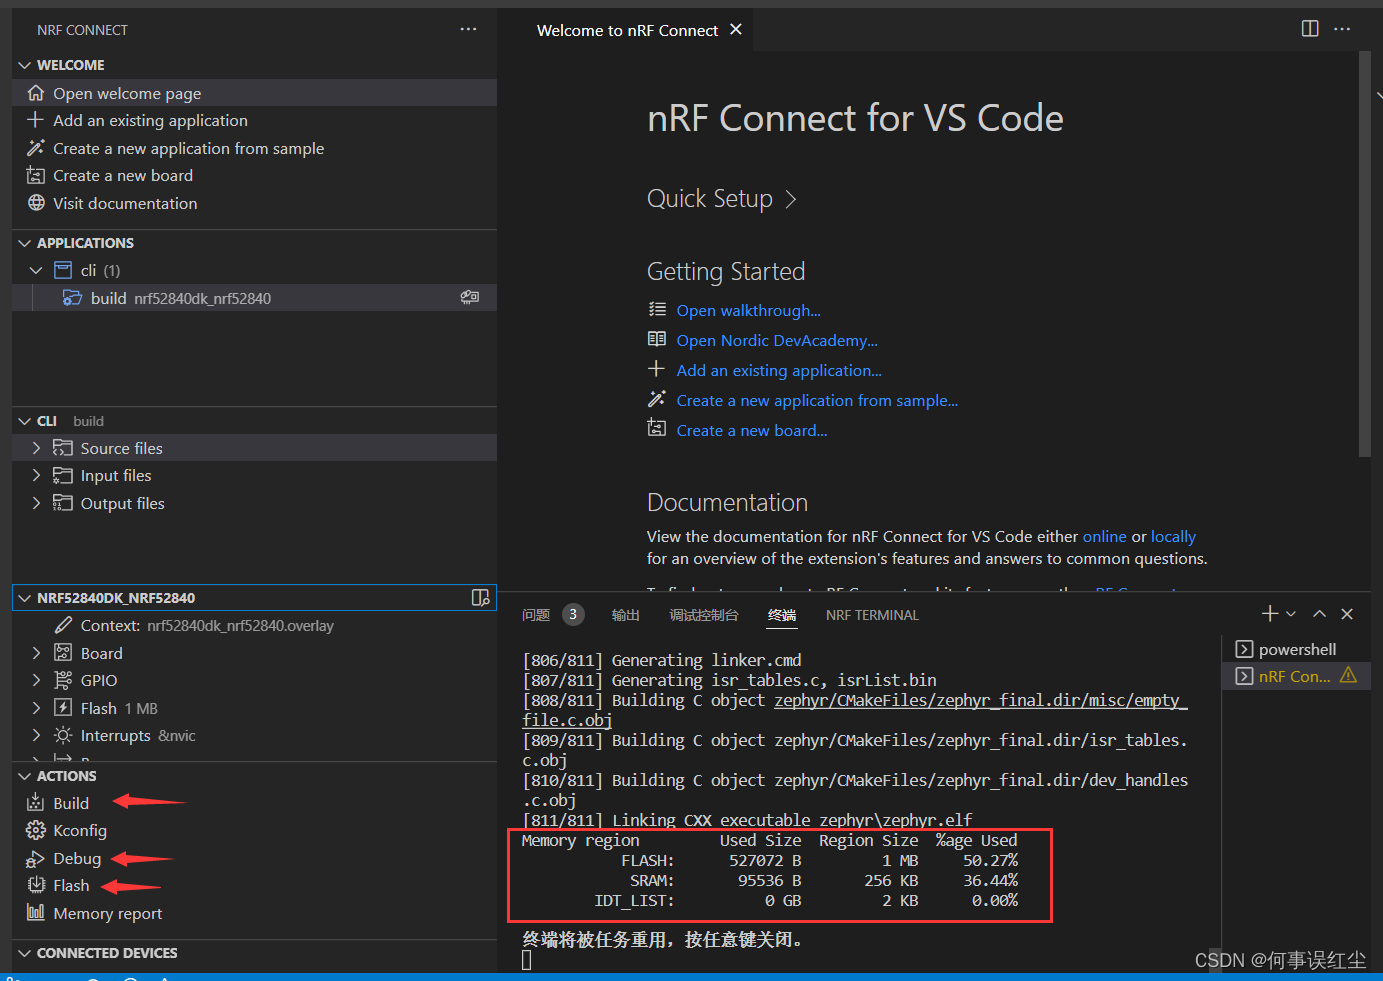Expand the Board devicetree node

pos(36,653)
